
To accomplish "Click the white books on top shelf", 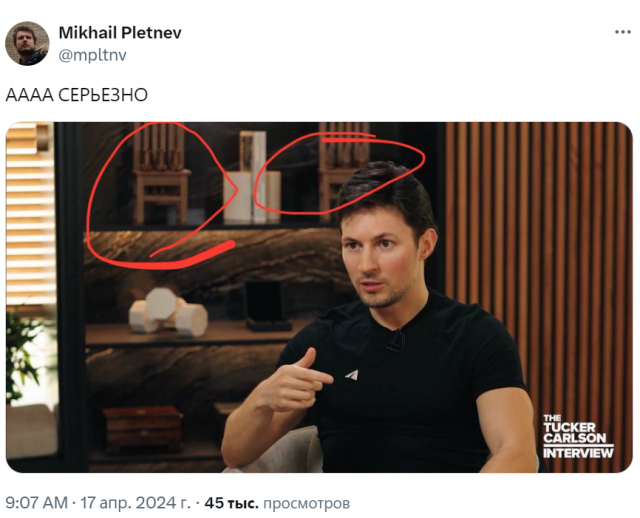I will pos(253,178).
